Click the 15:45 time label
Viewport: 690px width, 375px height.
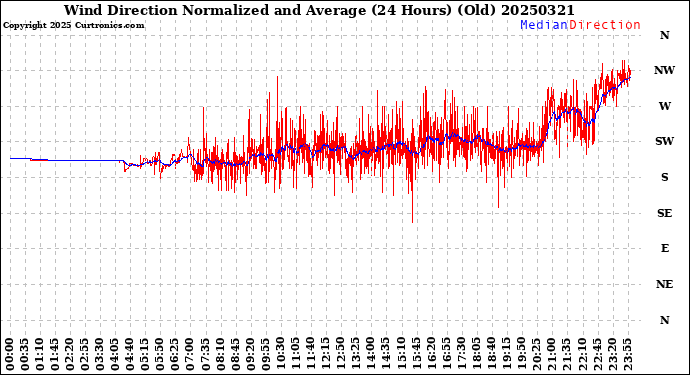click(417, 354)
